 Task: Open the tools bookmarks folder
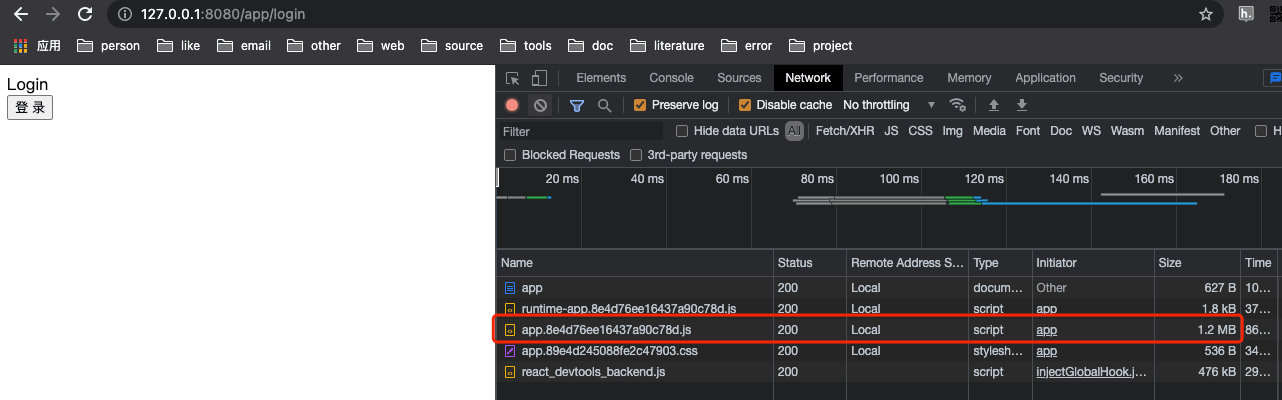pyautogui.click(x=525, y=45)
